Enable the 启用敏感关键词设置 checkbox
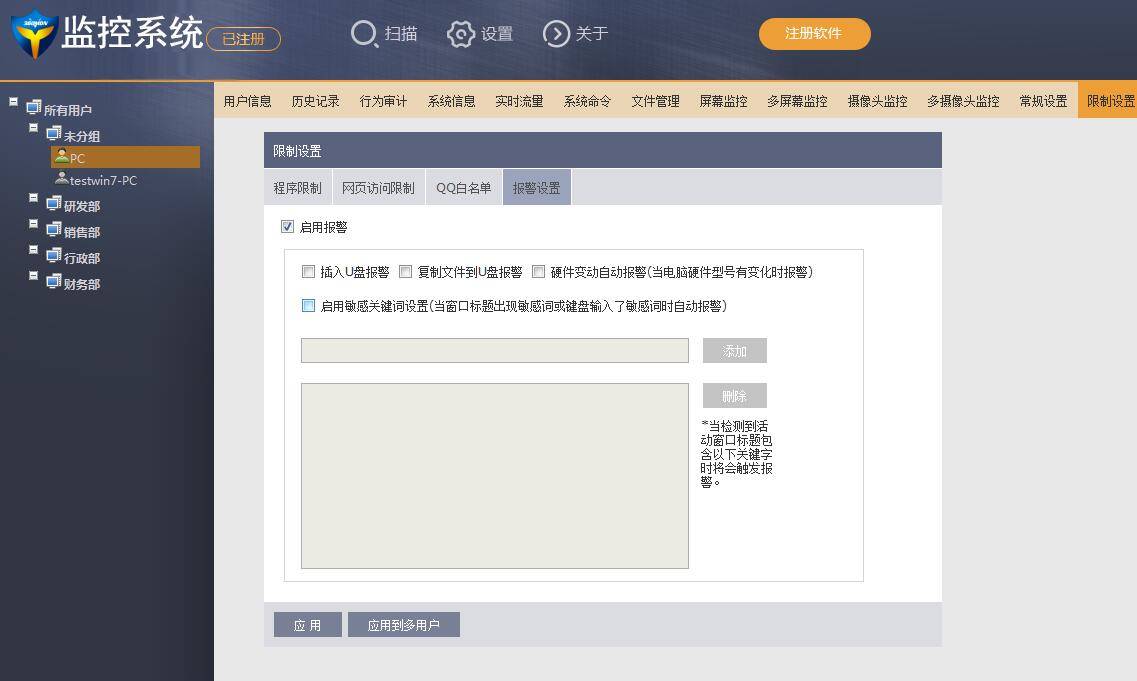Viewport: 1137px width, 681px height. pyautogui.click(x=308, y=305)
